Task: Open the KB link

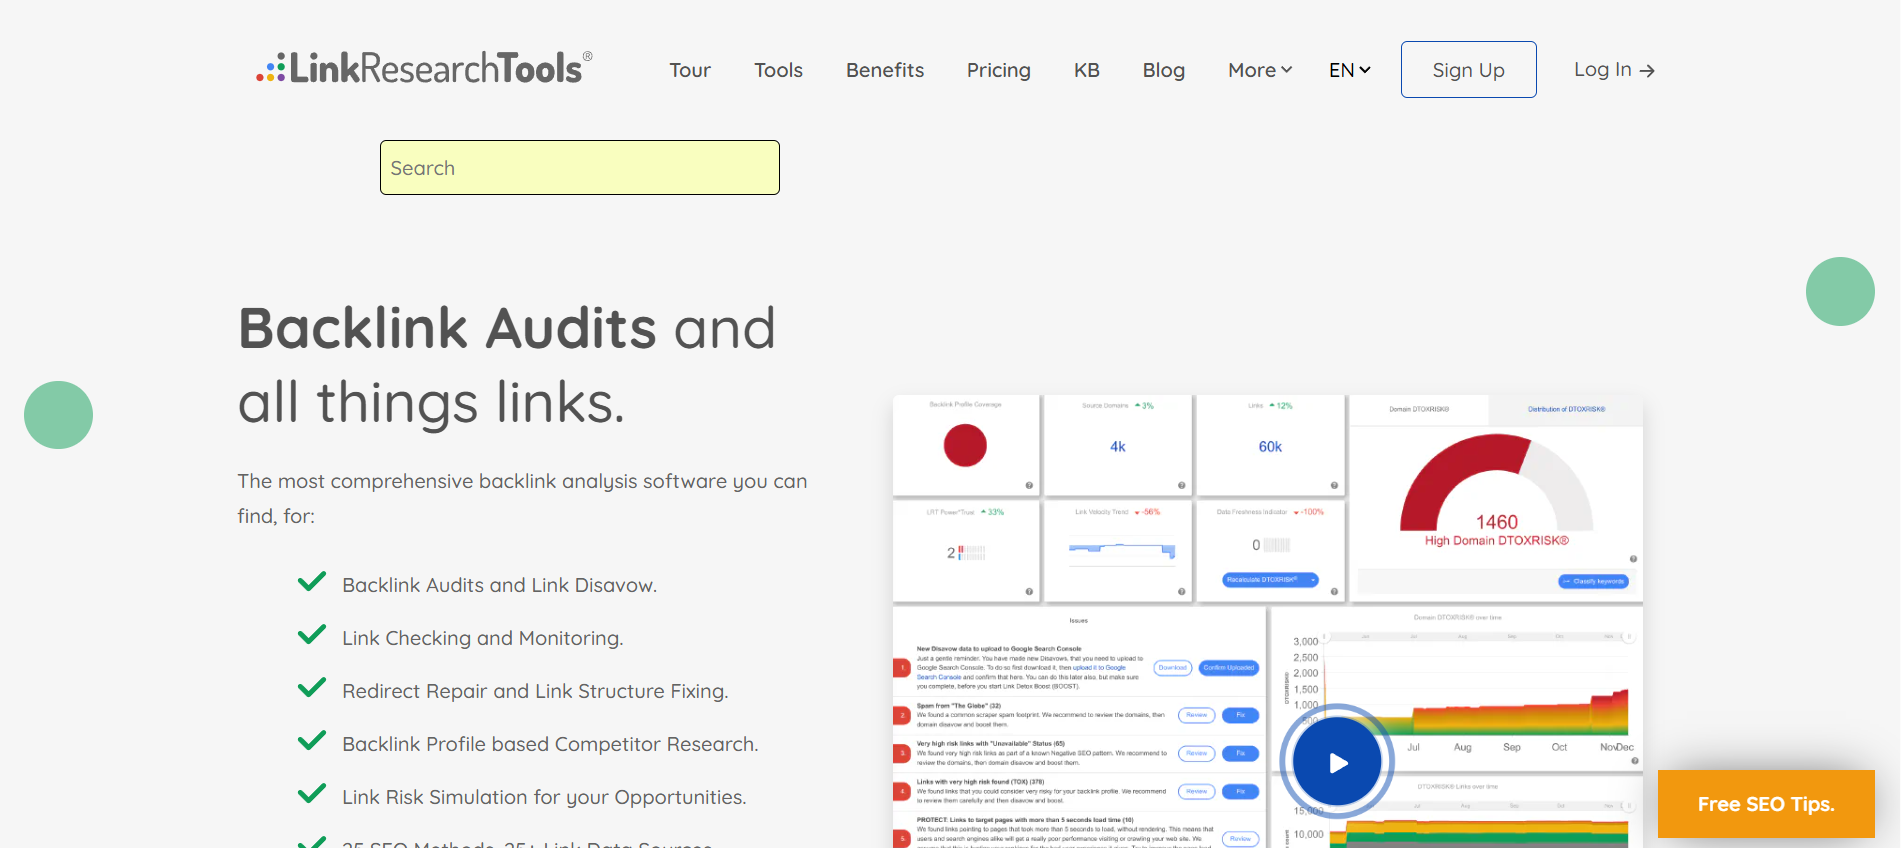Action: click(x=1086, y=70)
